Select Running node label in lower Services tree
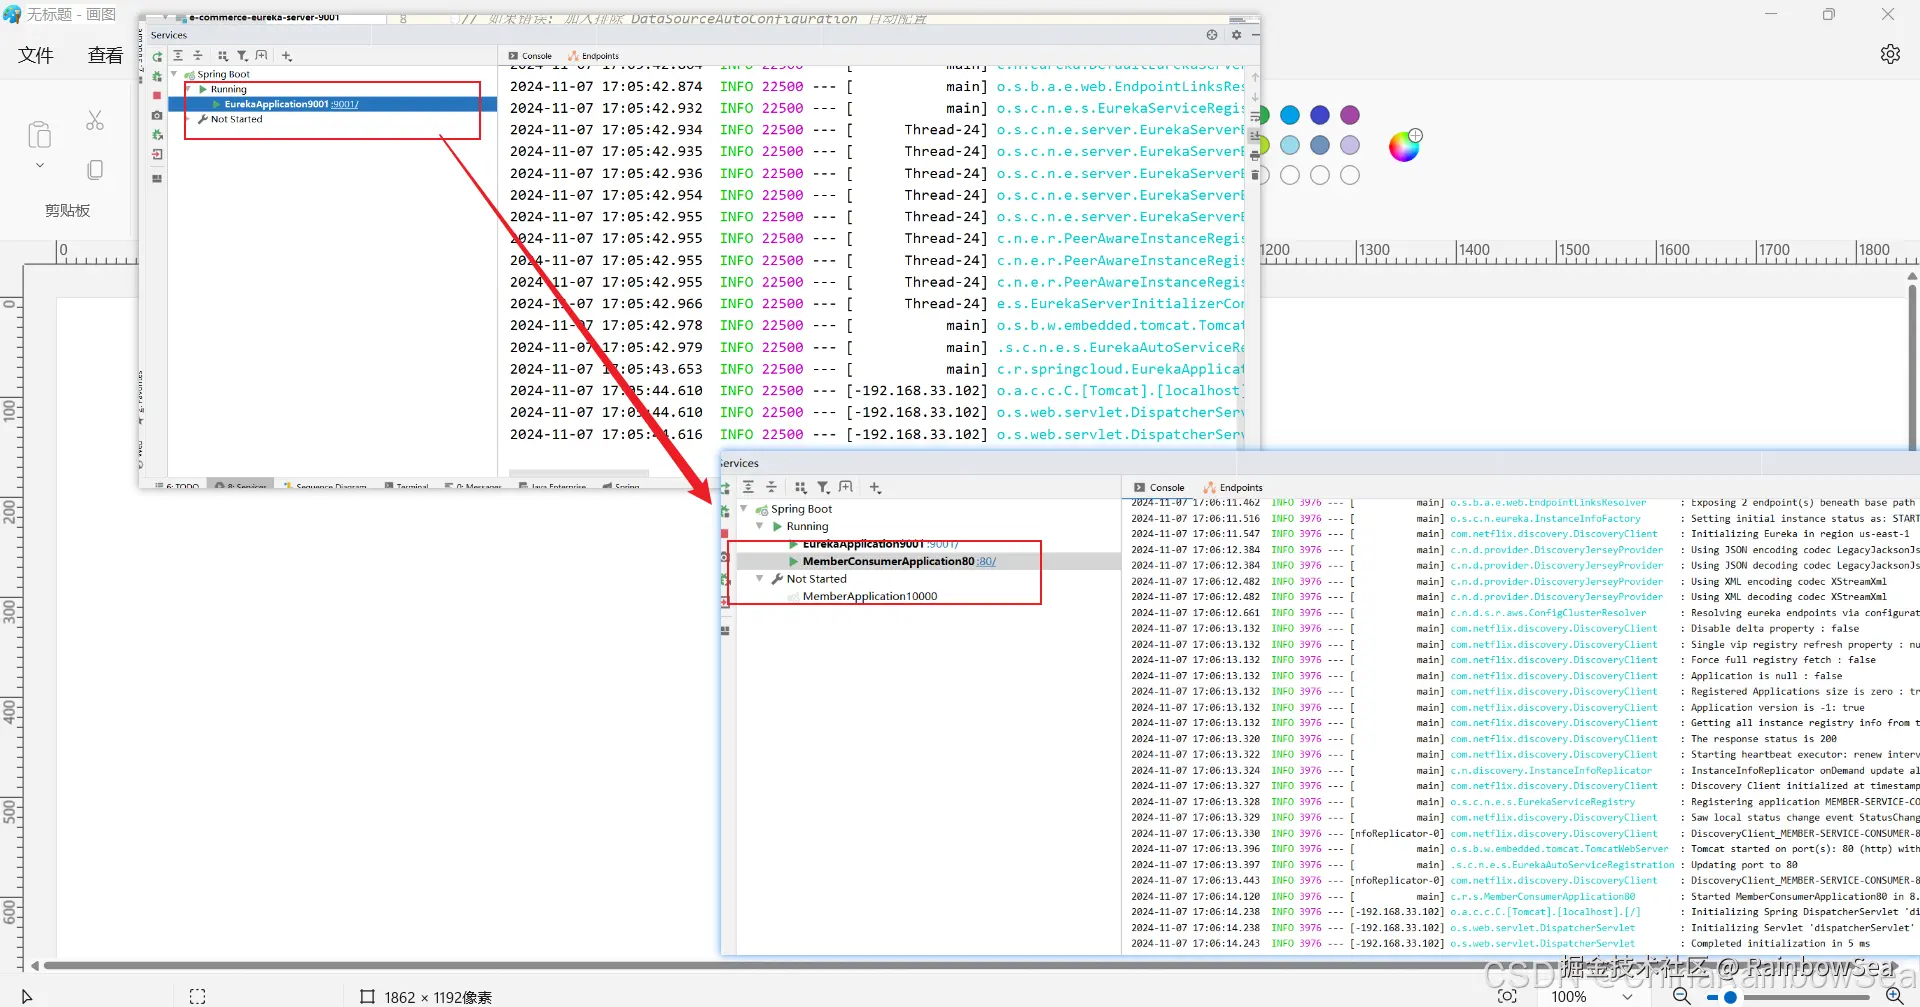The width and height of the screenshot is (1920, 1007). tap(807, 527)
